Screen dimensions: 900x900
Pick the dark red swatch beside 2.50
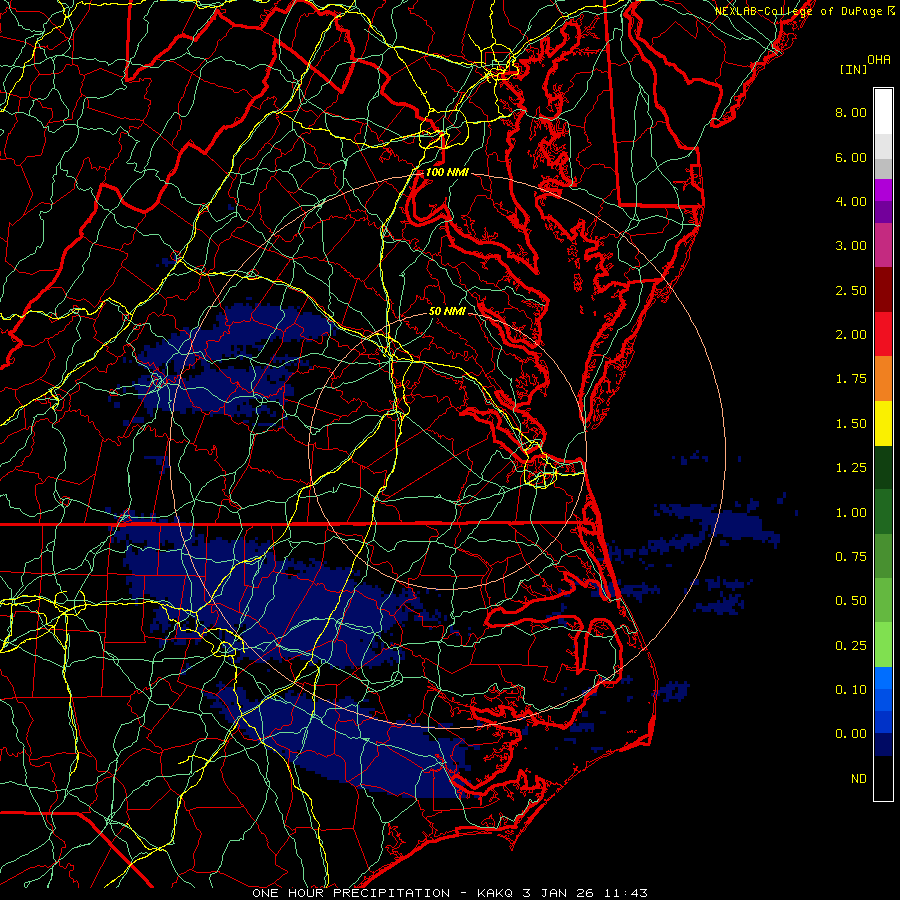pos(883,290)
